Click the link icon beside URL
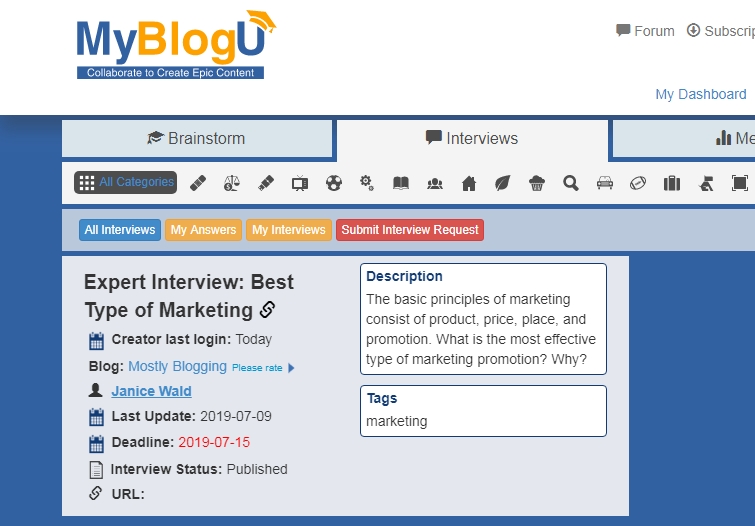This screenshot has width=755, height=526. pyautogui.click(x=95, y=493)
